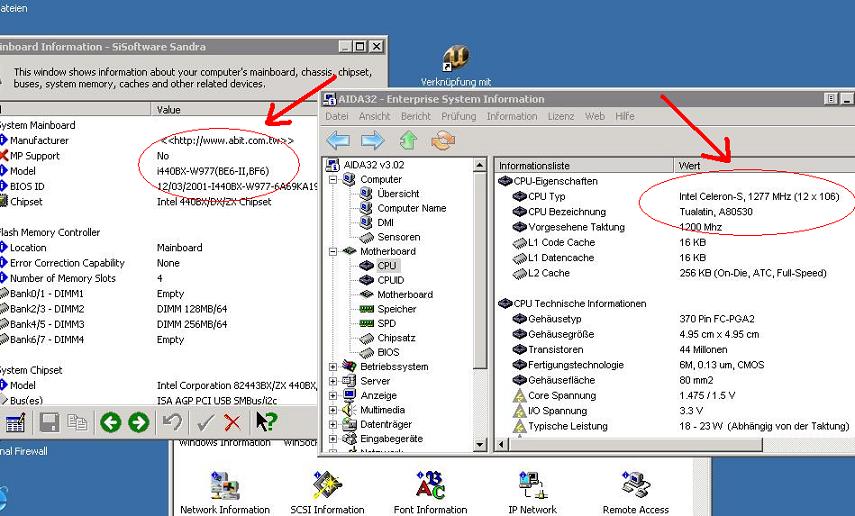Expand the Eingabegeräte tree node
Image resolution: width=855 pixels, height=516 pixels.
pyautogui.click(x=333, y=439)
